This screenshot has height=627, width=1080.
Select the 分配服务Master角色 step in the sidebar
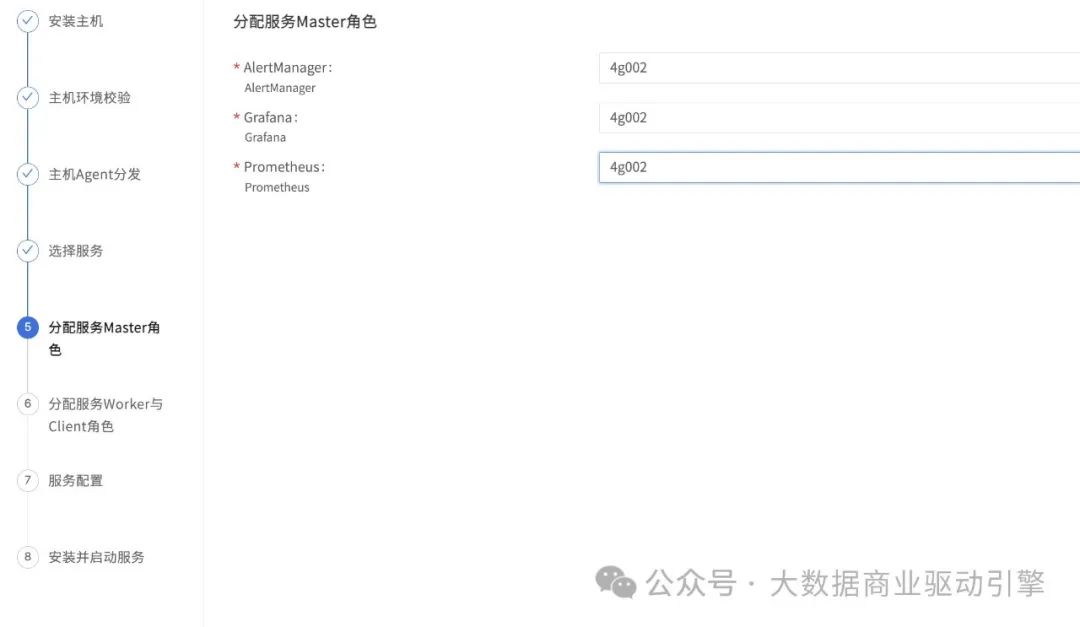coord(104,328)
